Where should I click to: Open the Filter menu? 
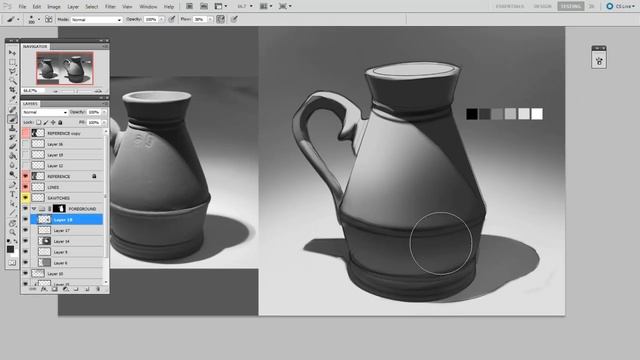coord(110,7)
